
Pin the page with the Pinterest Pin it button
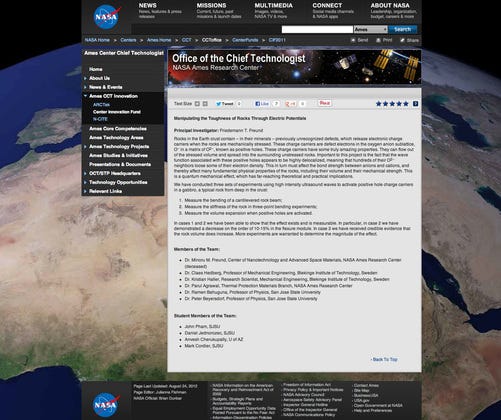325,103
